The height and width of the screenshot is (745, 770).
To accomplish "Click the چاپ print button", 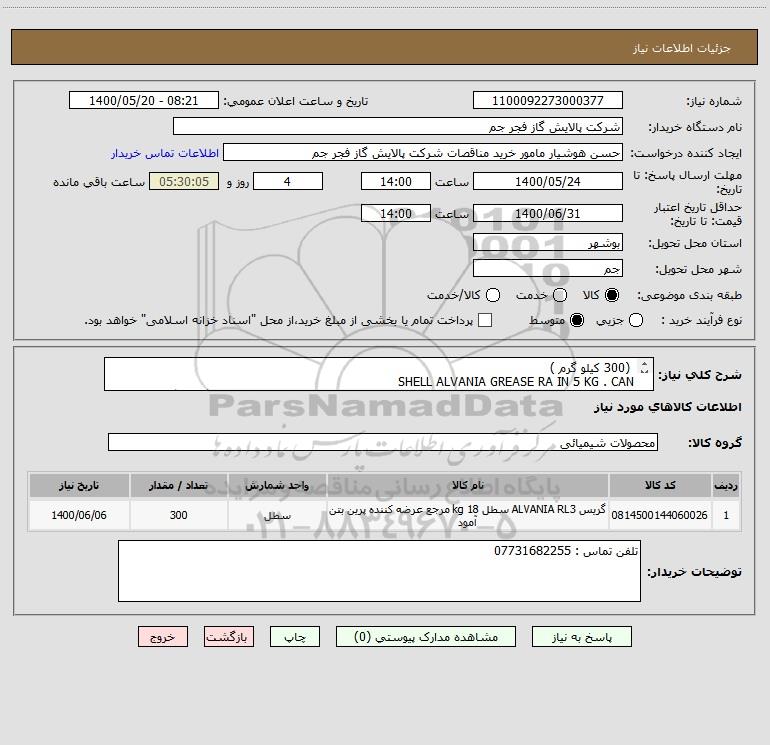I will tap(295, 637).
